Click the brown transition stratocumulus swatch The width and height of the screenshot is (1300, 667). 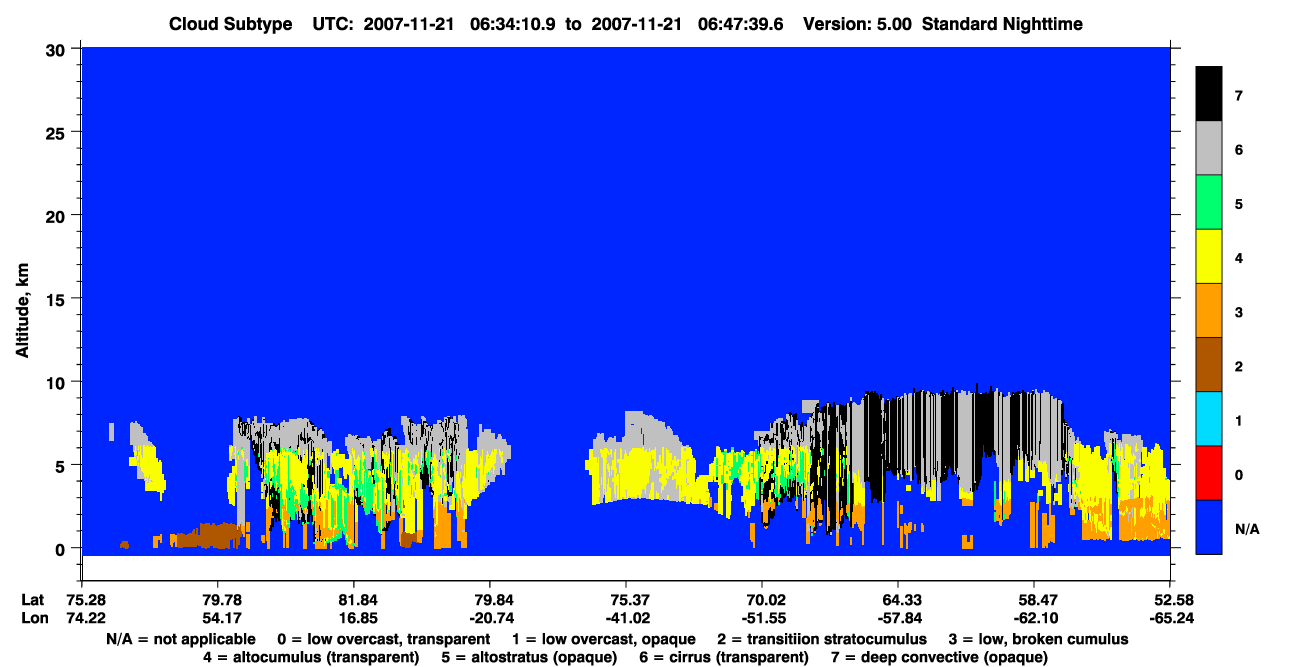click(x=1209, y=365)
